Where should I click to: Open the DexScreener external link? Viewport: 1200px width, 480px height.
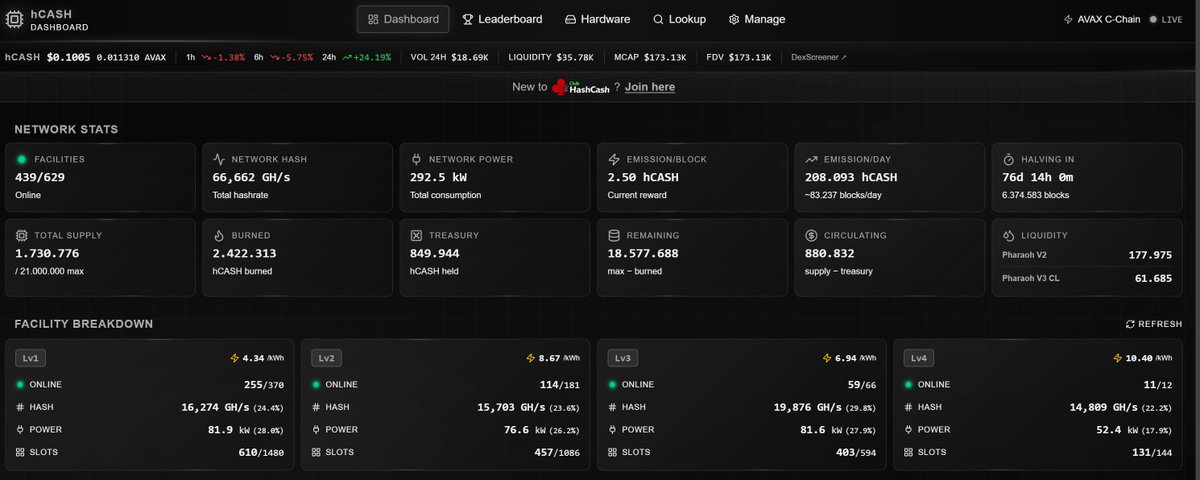818,57
